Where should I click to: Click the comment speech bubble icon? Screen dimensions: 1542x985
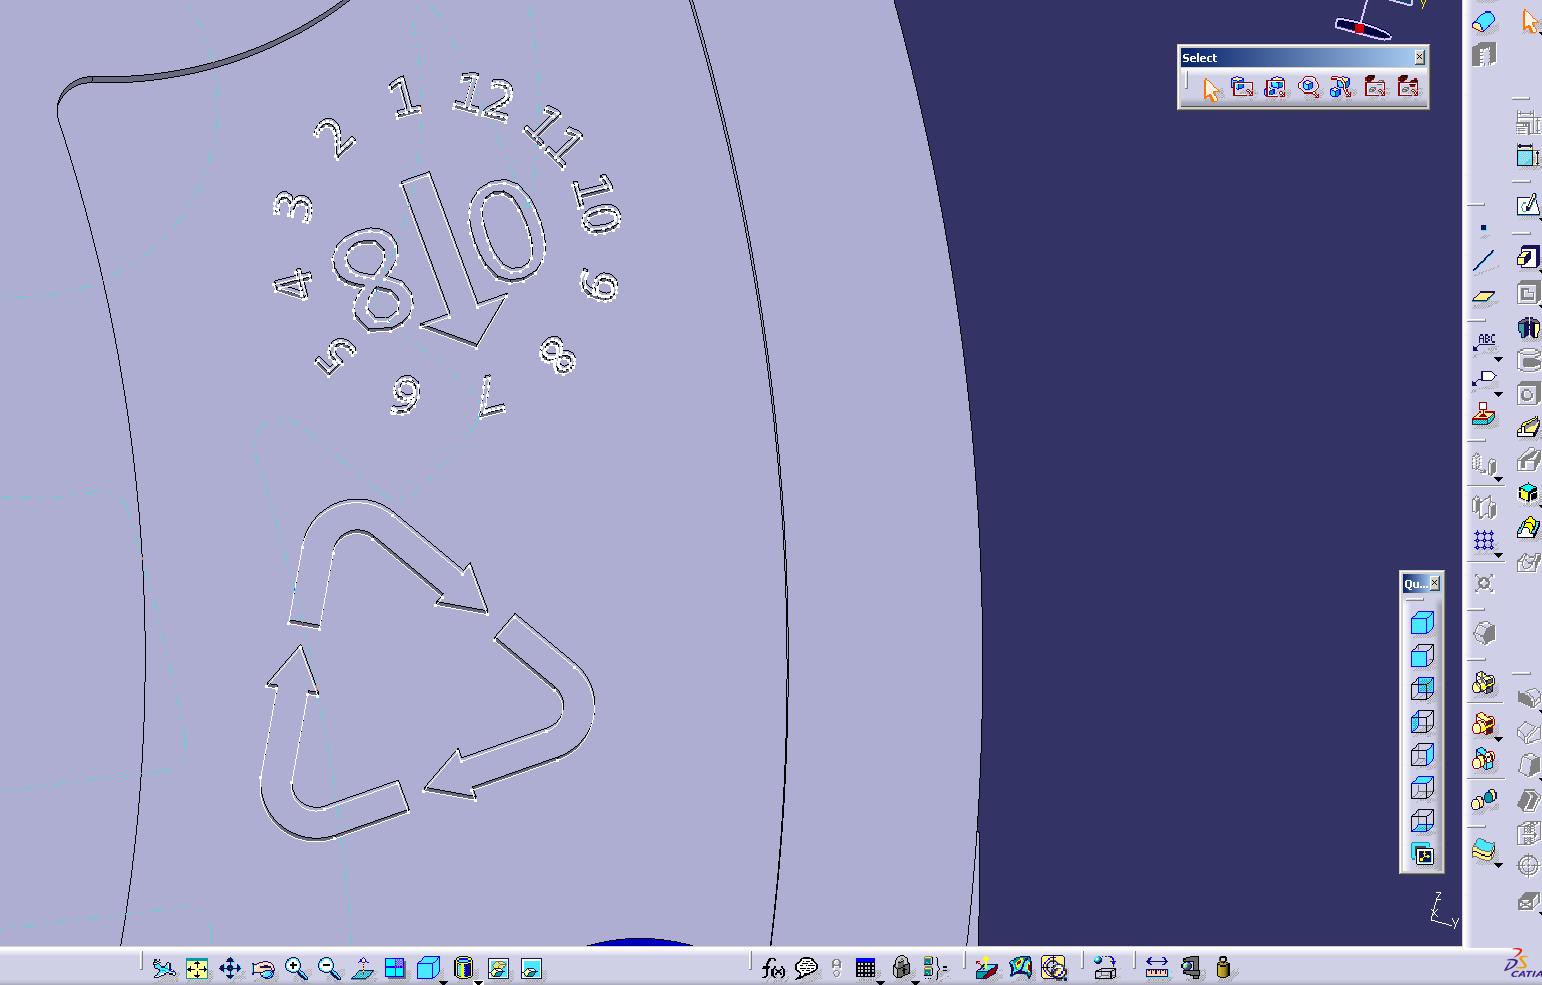[x=806, y=968]
